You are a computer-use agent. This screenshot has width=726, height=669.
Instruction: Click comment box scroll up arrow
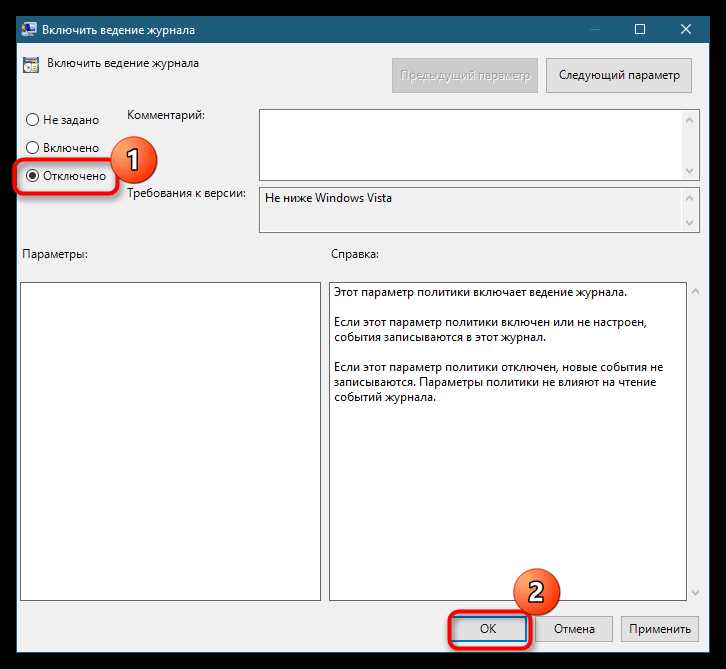pyautogui.click(x=689, y=120)
